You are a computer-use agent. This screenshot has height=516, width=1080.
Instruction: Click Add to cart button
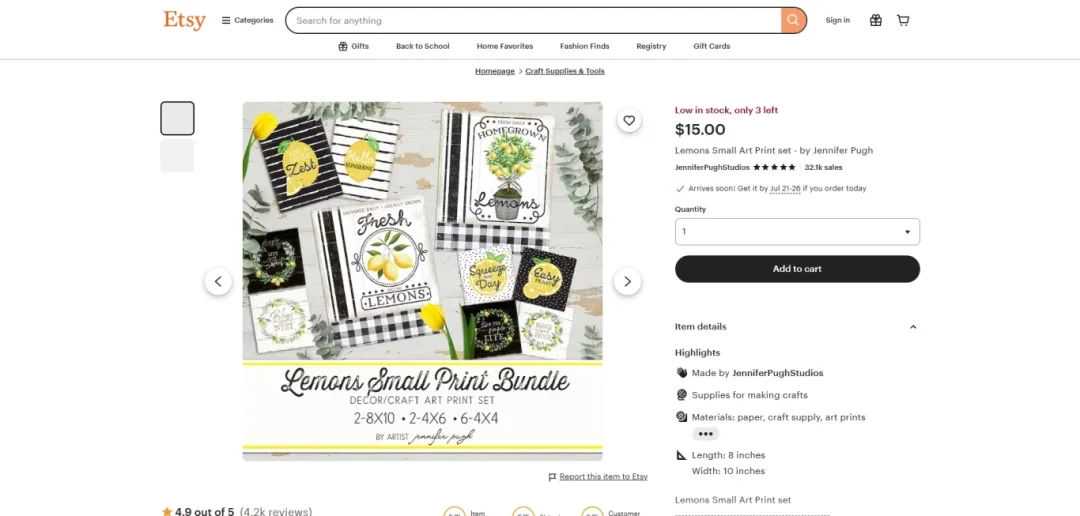(797, 269)
